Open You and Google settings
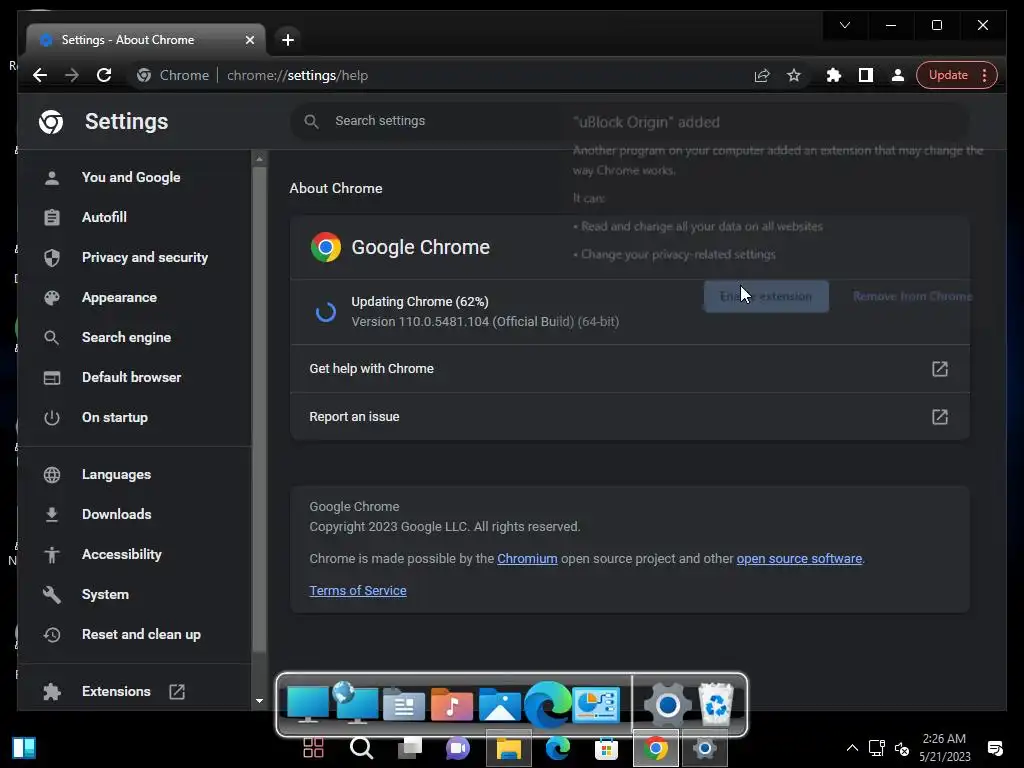The width and height of the screenshot is (1024, 768). click(x=131, y=178)
